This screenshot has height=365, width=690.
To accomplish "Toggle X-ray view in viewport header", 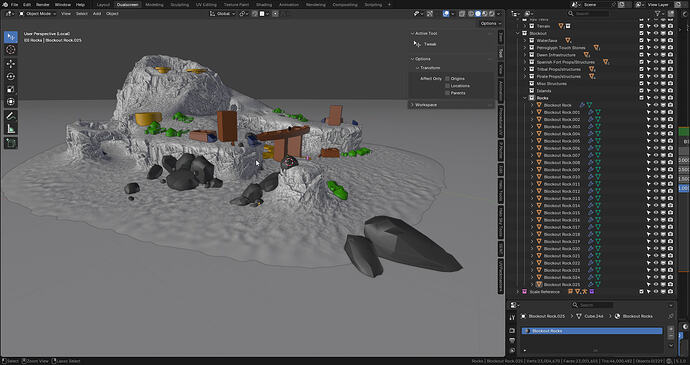I will (462, 14).
